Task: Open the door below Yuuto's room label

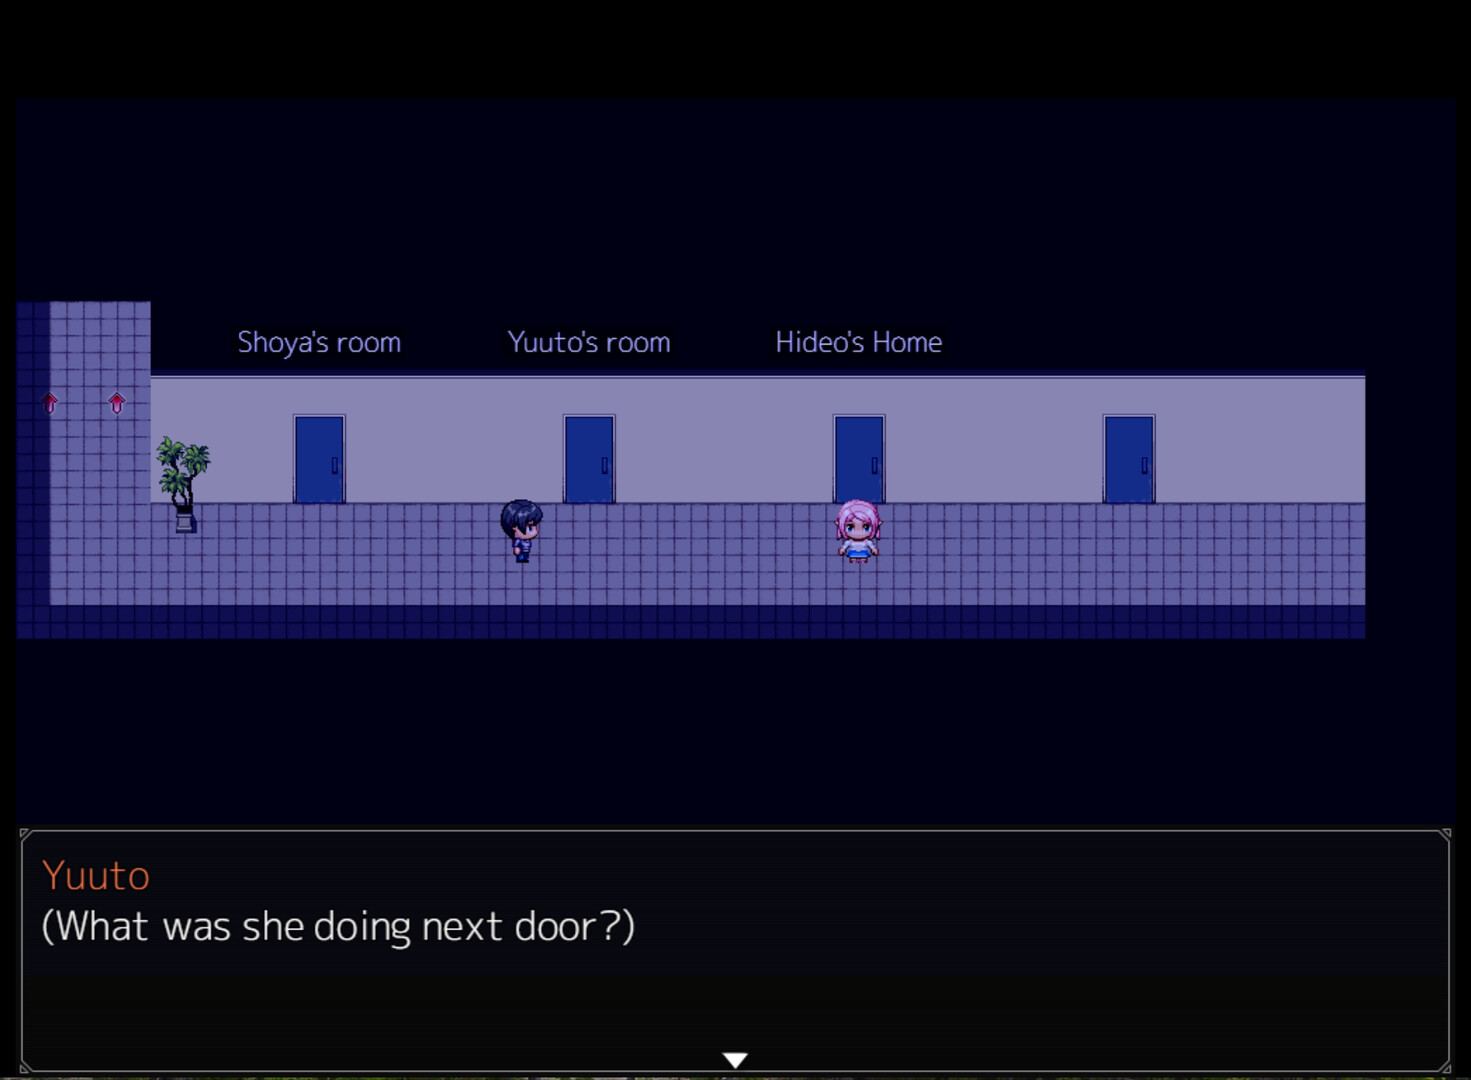Action: tap(589, 459)
